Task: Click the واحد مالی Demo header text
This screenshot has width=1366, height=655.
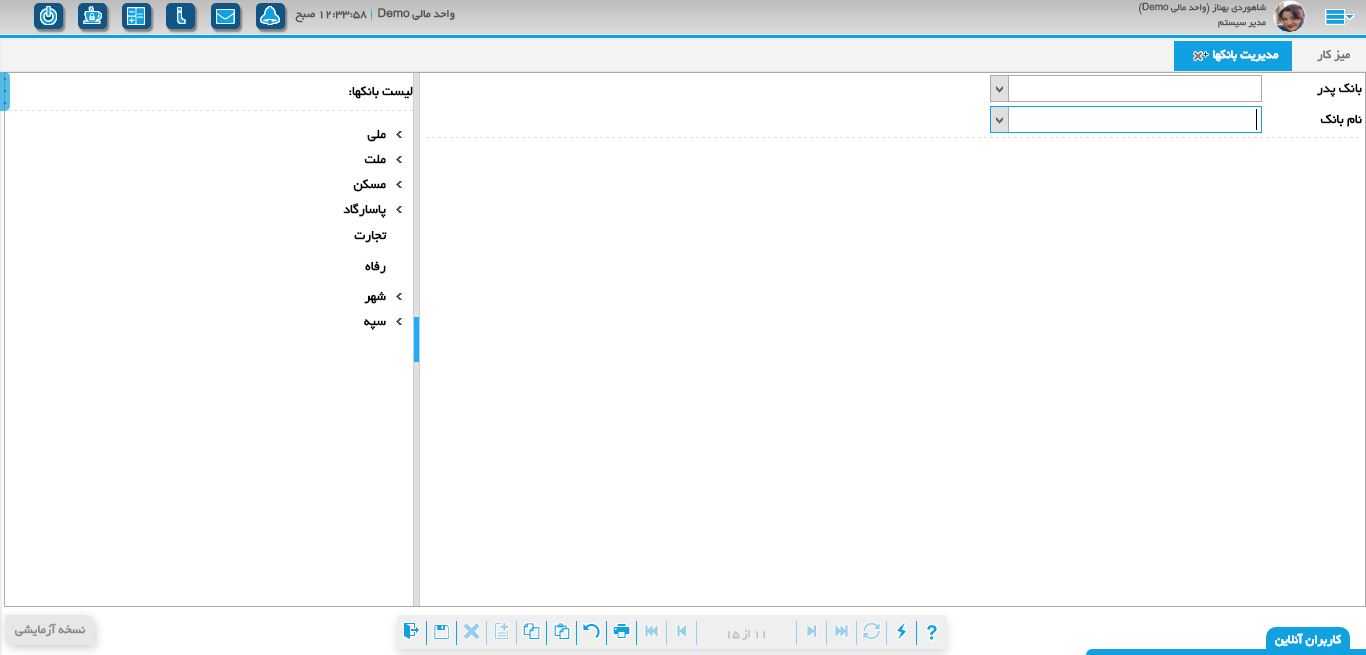Action: point(416,14)
